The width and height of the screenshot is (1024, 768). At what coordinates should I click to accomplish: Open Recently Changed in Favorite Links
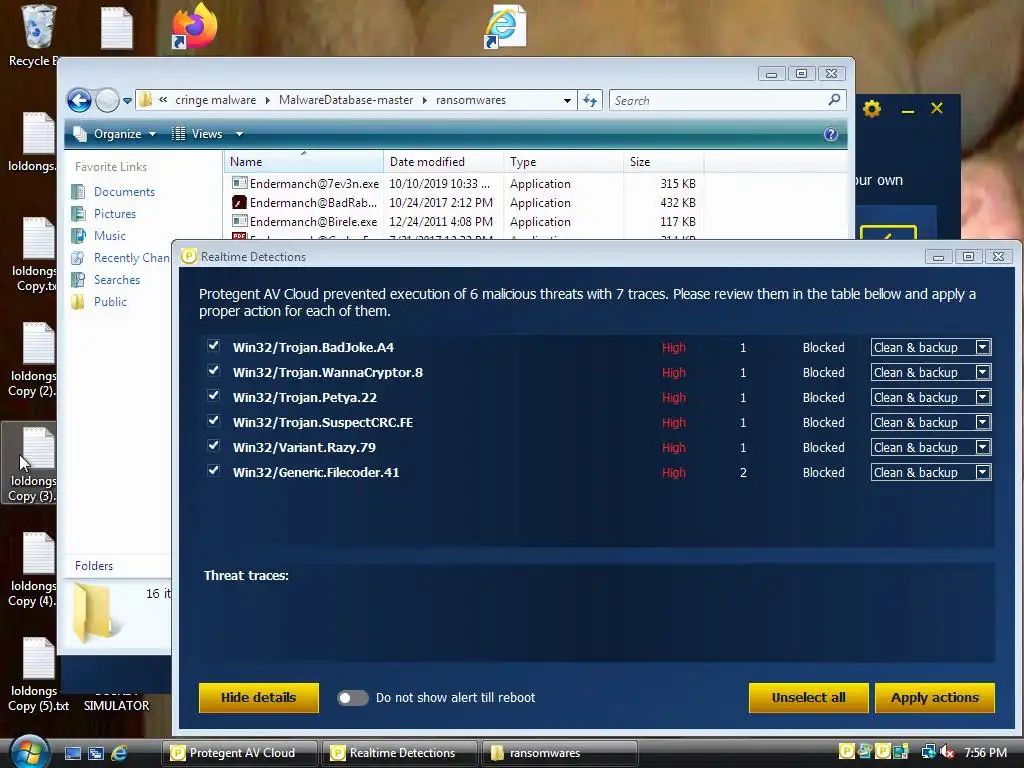(121, 258)
